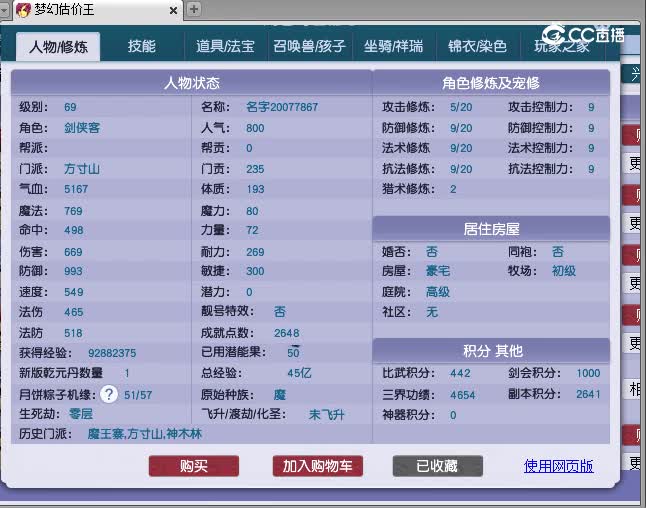Screen dimensions: 646x508
Task: Click the 飞升/渡劫/化圣 value 未飞升
Action: coord(327,414)
